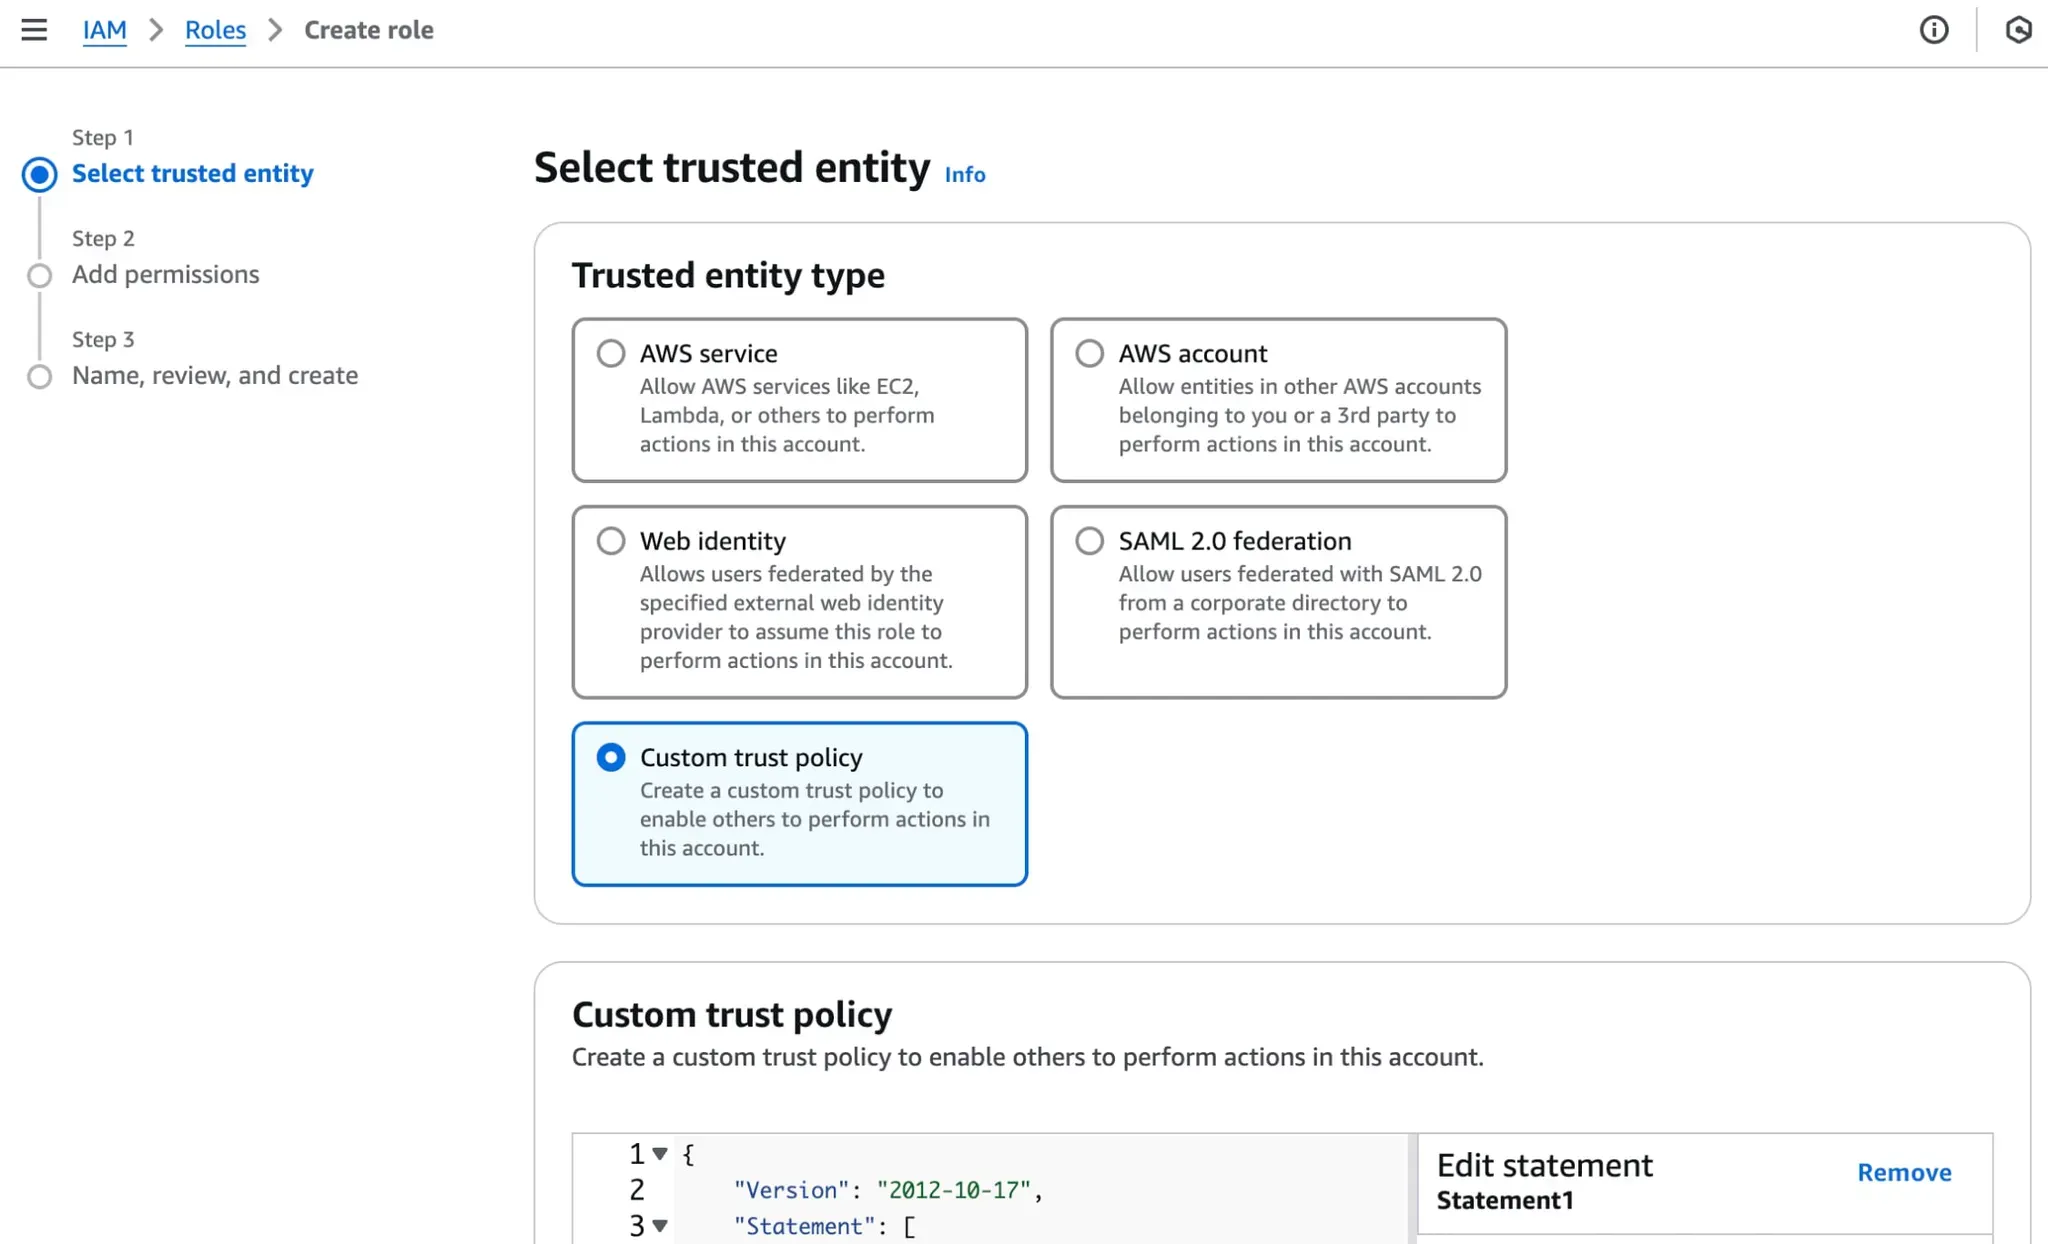Viewport: 2048px width, 1244px height.
Task: Click the info panel icon
Action: pyautogui.click(x=1933, y=30)
